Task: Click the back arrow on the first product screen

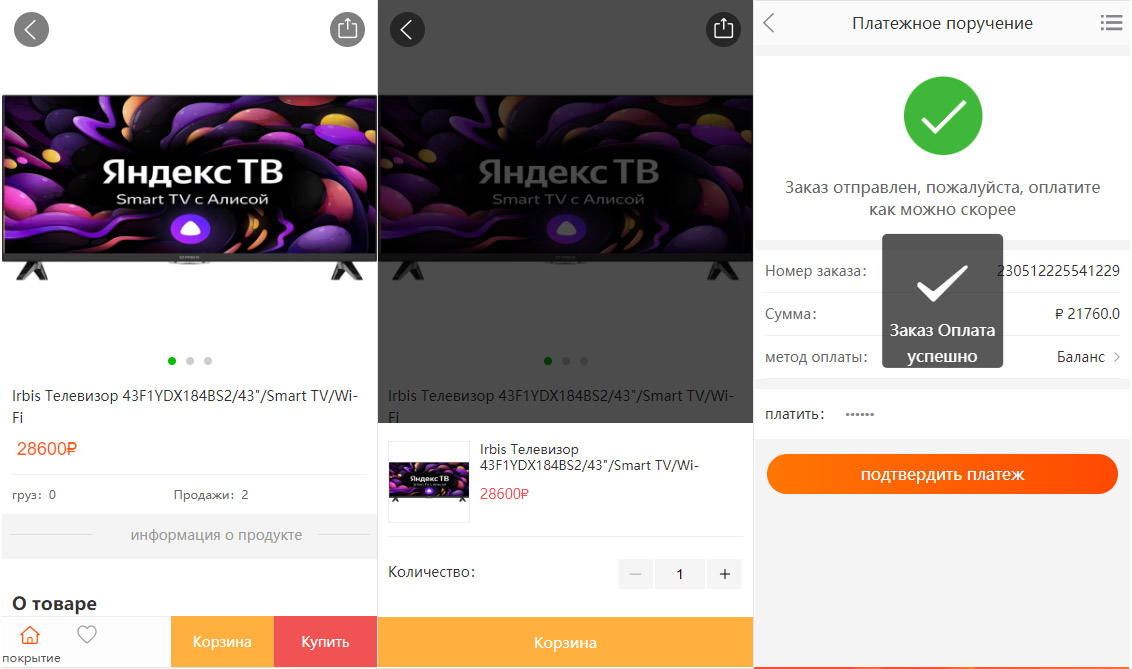Action: 31,30
